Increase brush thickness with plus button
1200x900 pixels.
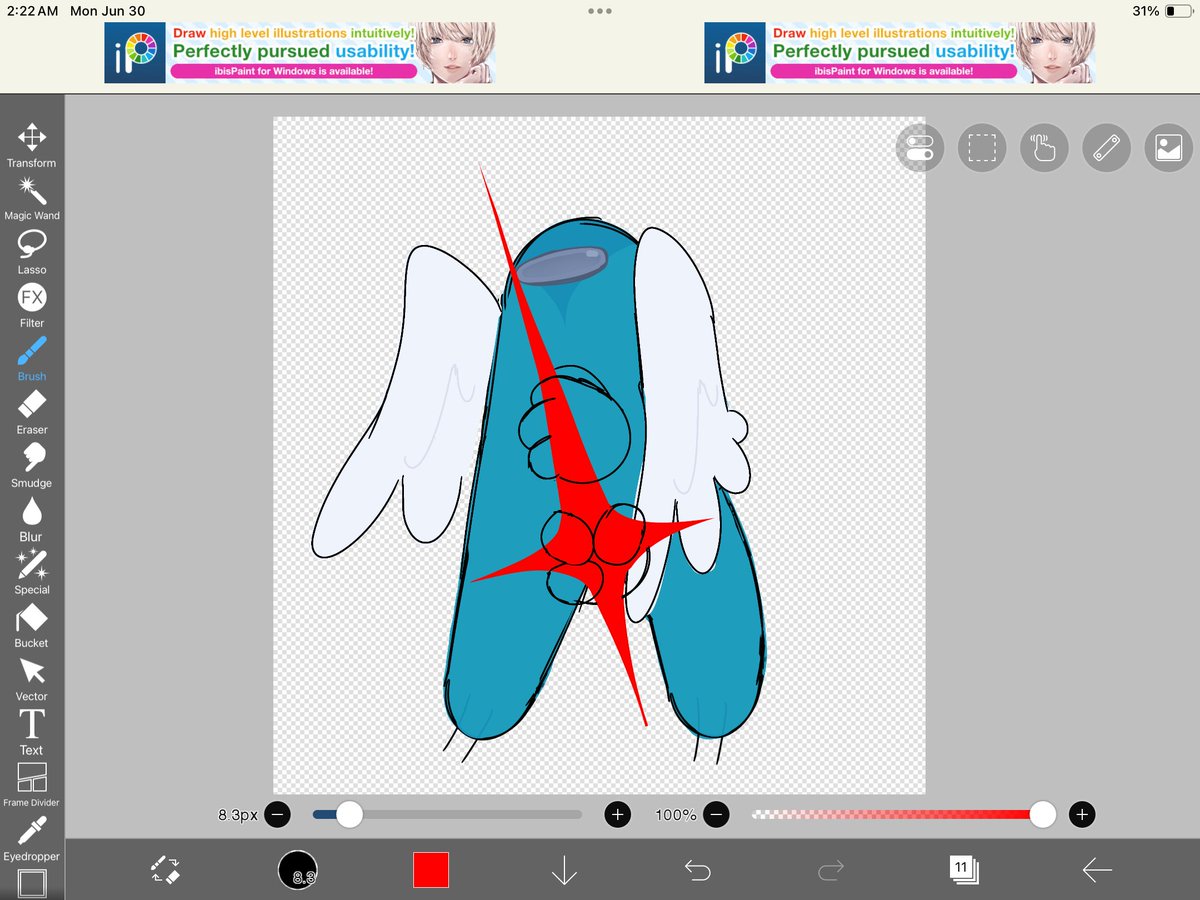618,815
